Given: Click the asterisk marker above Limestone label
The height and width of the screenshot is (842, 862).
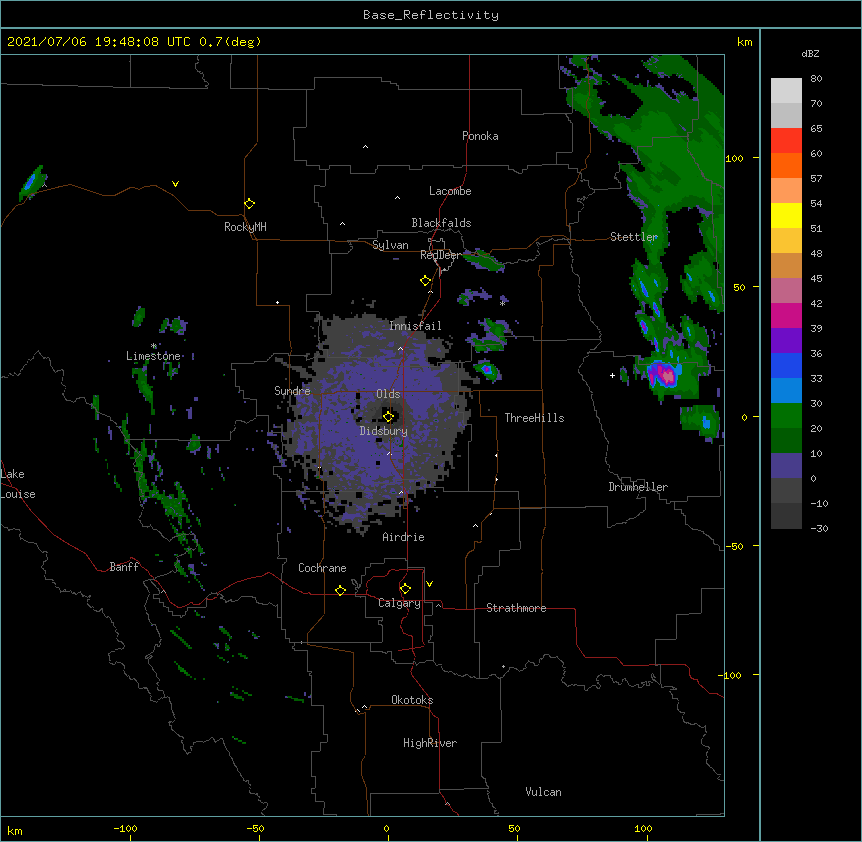Looking at the screenshot, I should pos(154,346).
